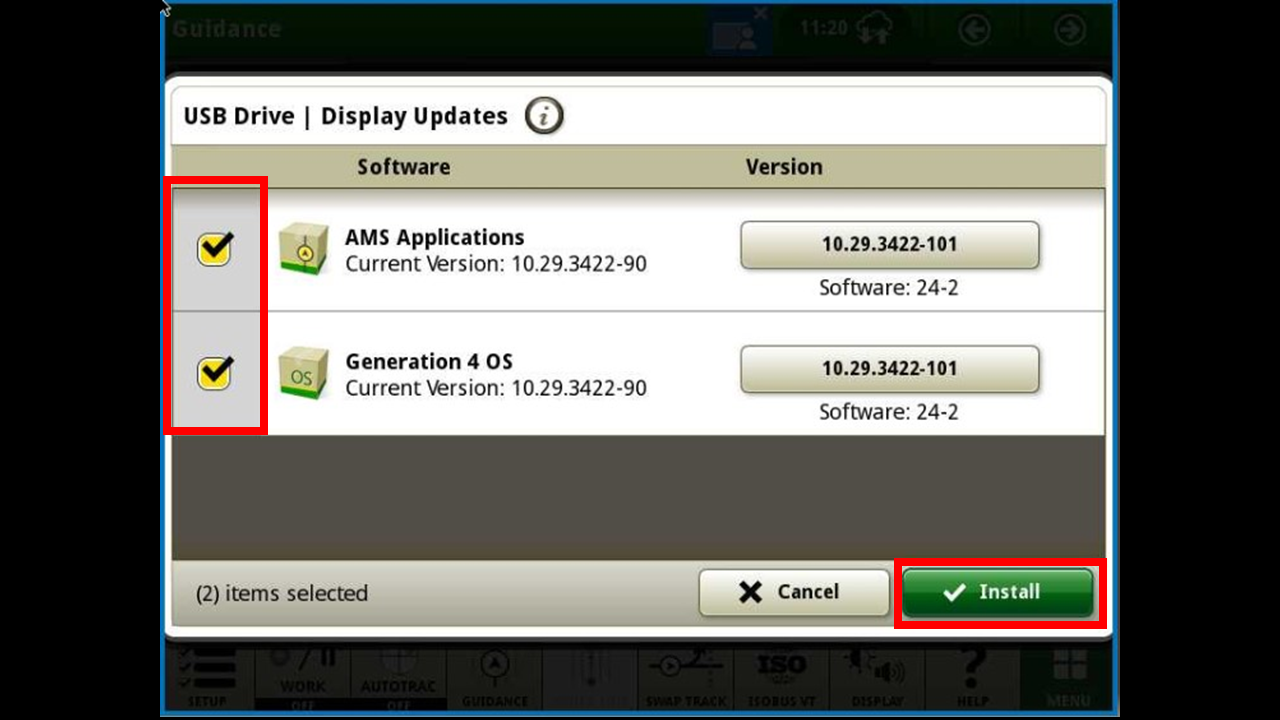1280x720 pixels.
Task: Click 'Software: 24-2' under Generation 4 OS version
Action: [x=889, y=412]
